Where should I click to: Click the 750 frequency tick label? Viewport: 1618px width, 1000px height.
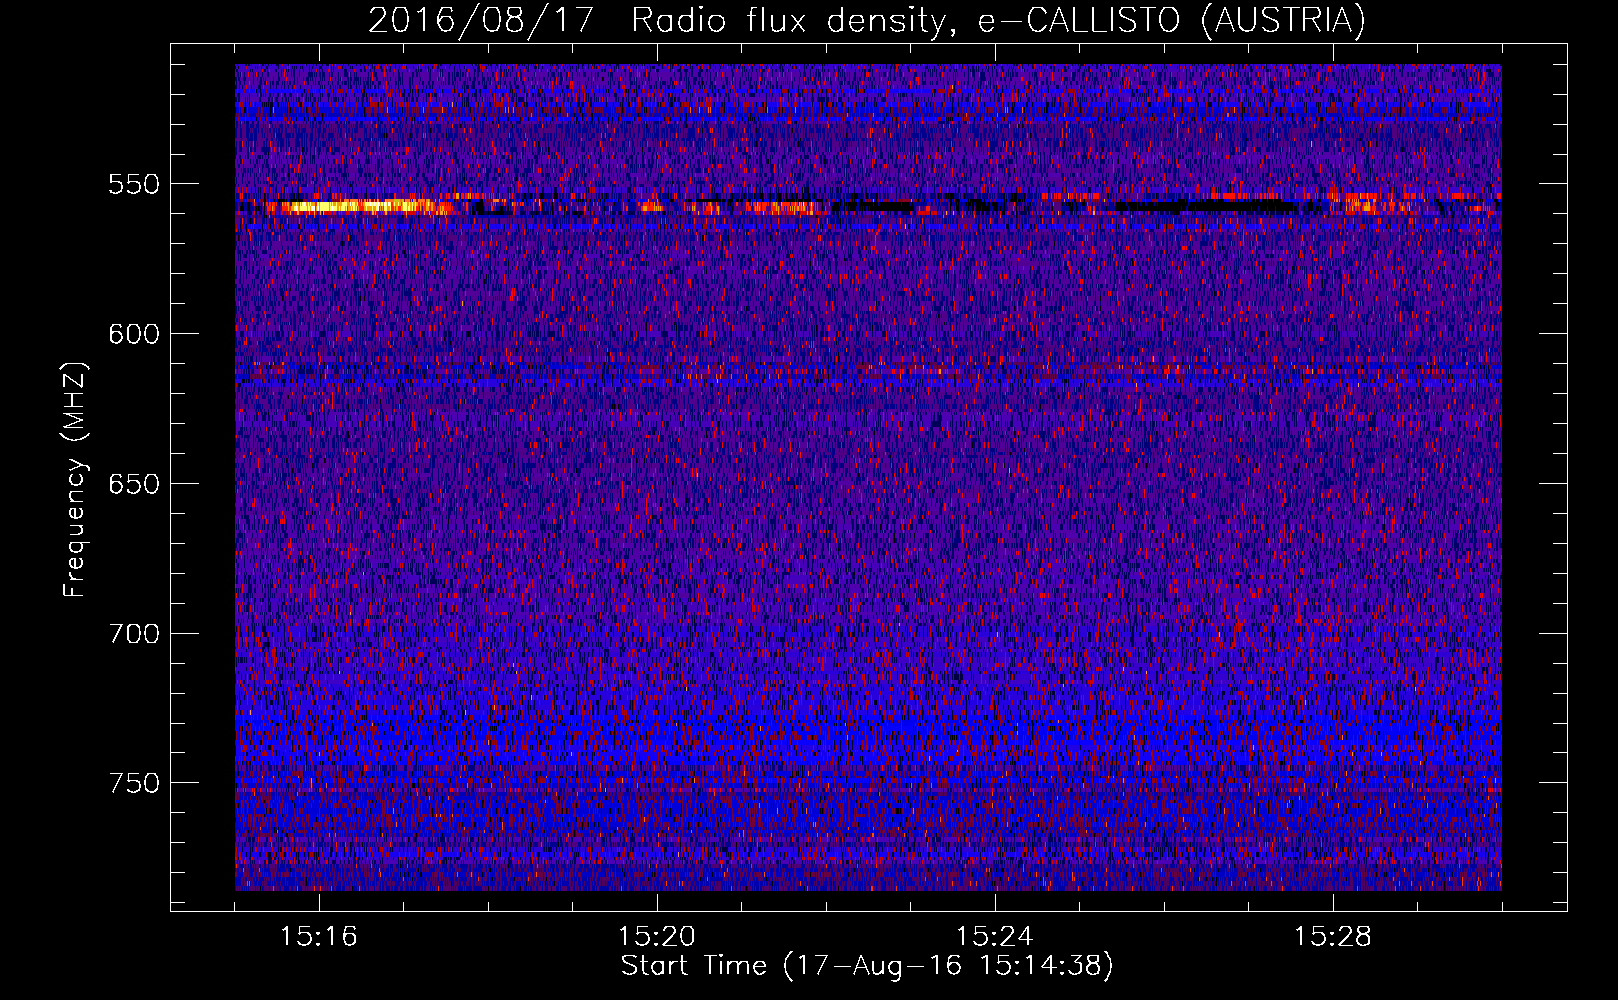click(x=134, y=783)
